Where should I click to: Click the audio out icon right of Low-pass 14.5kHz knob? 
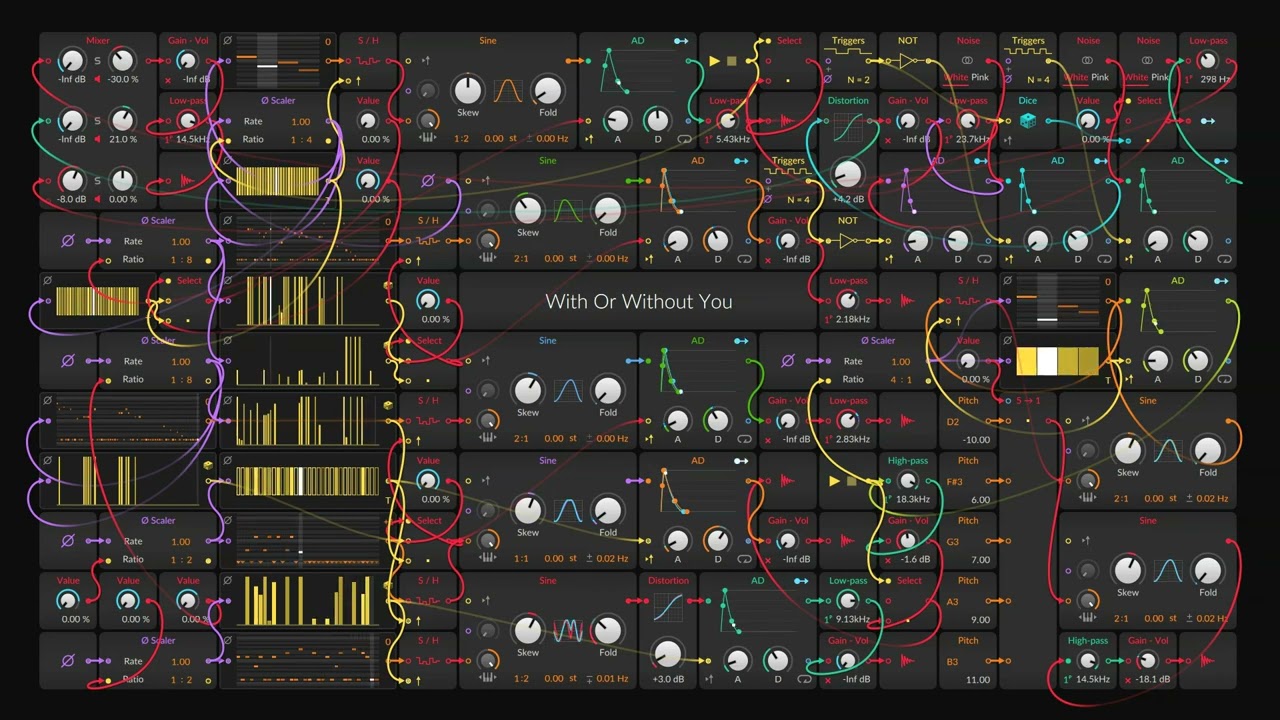tap(188, 181)
